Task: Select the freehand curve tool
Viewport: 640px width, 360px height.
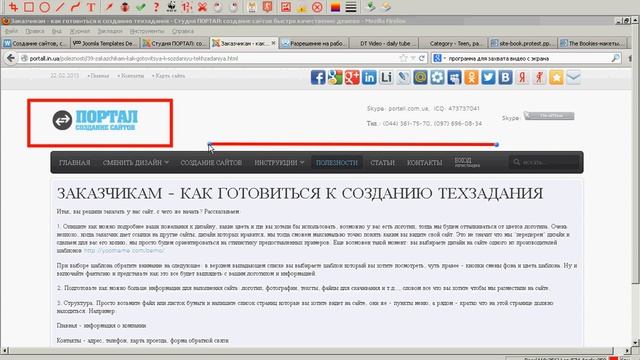Action: pyautogui.click(x=76, y=7)
